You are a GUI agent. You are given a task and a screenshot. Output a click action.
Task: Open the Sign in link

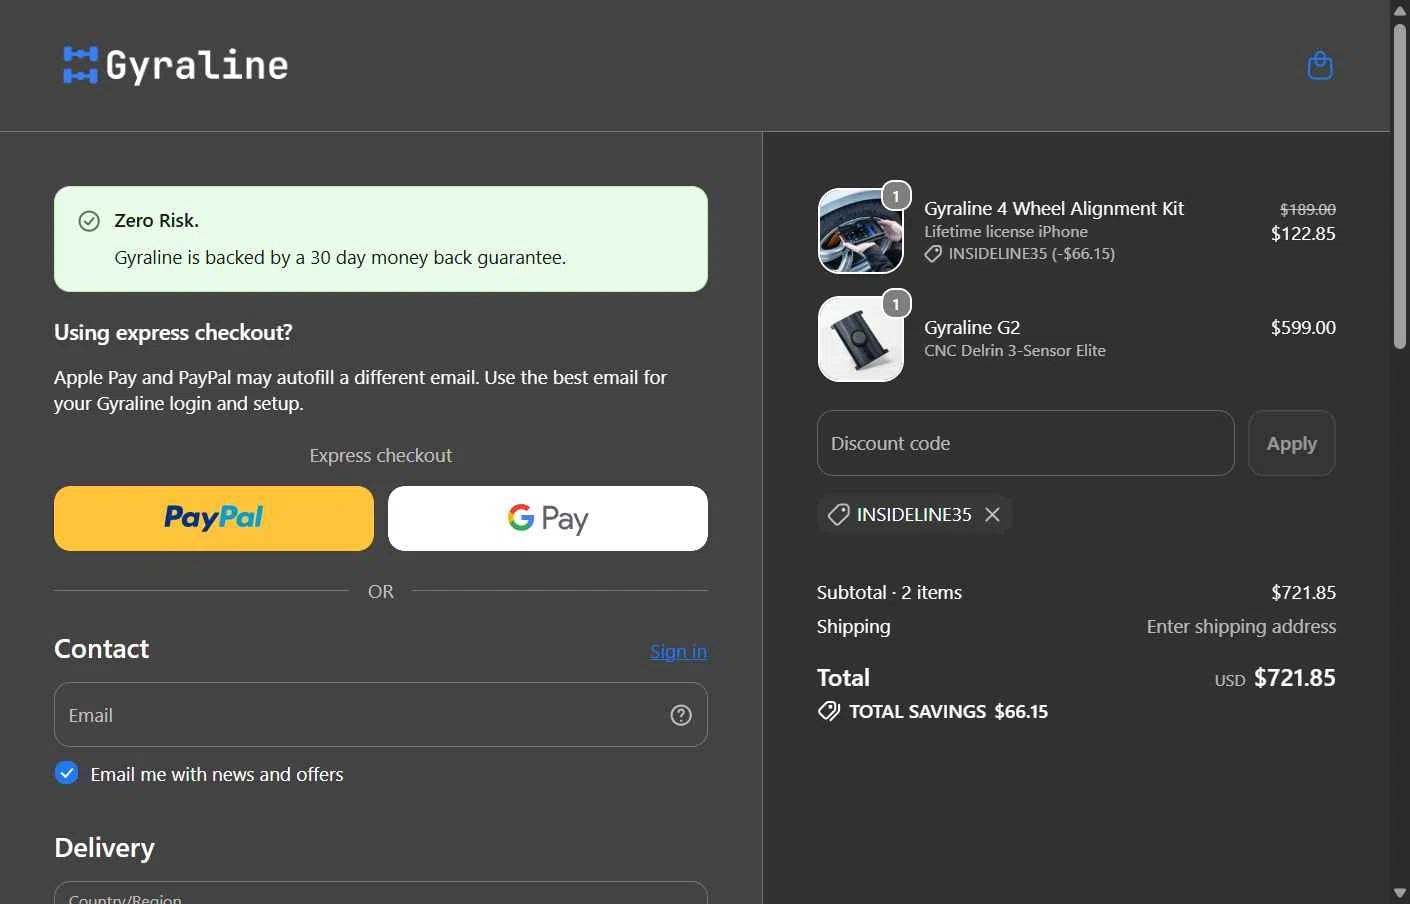[x=678, y=651]
